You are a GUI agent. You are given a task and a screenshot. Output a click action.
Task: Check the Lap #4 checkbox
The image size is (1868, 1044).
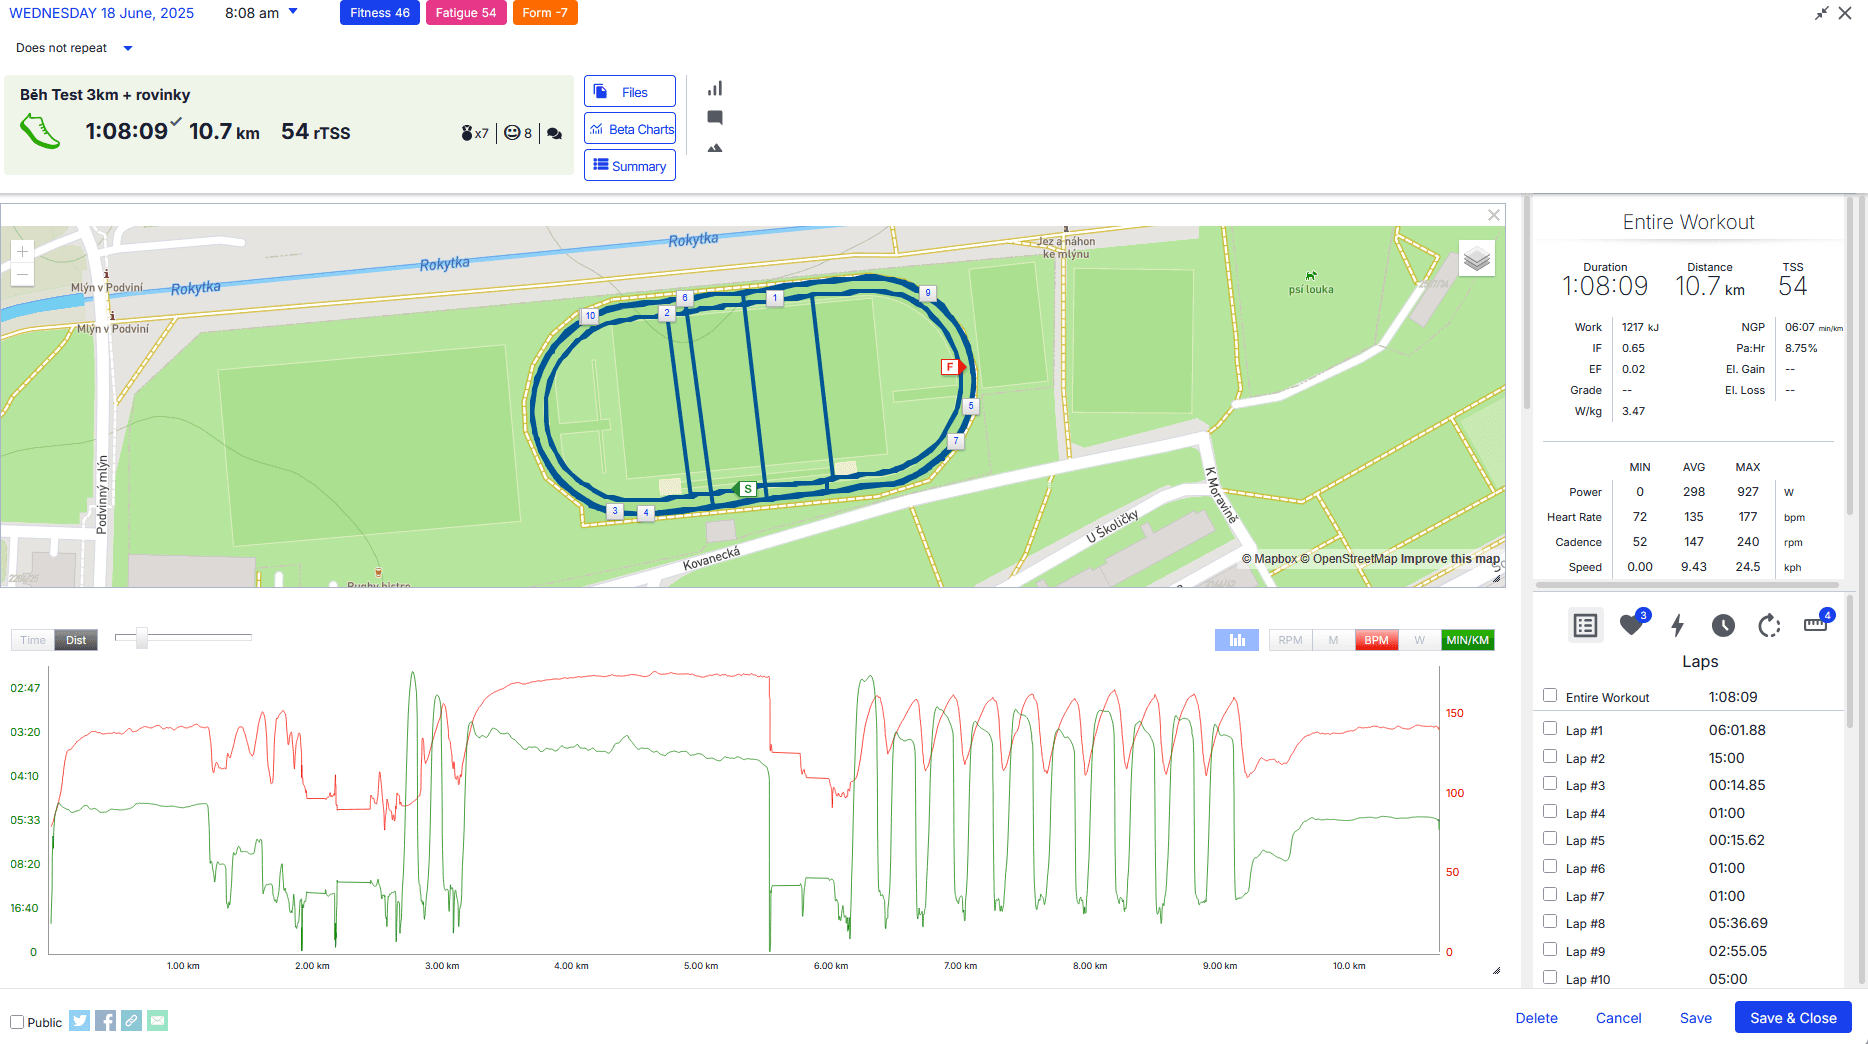(1550, 811)
